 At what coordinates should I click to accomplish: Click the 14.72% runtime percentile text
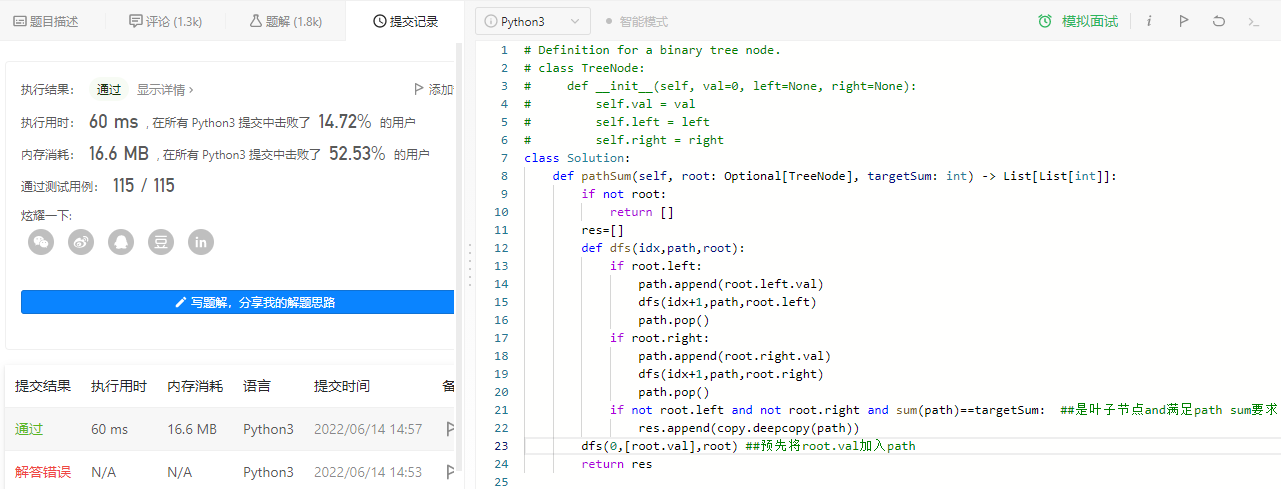[347, 122]
